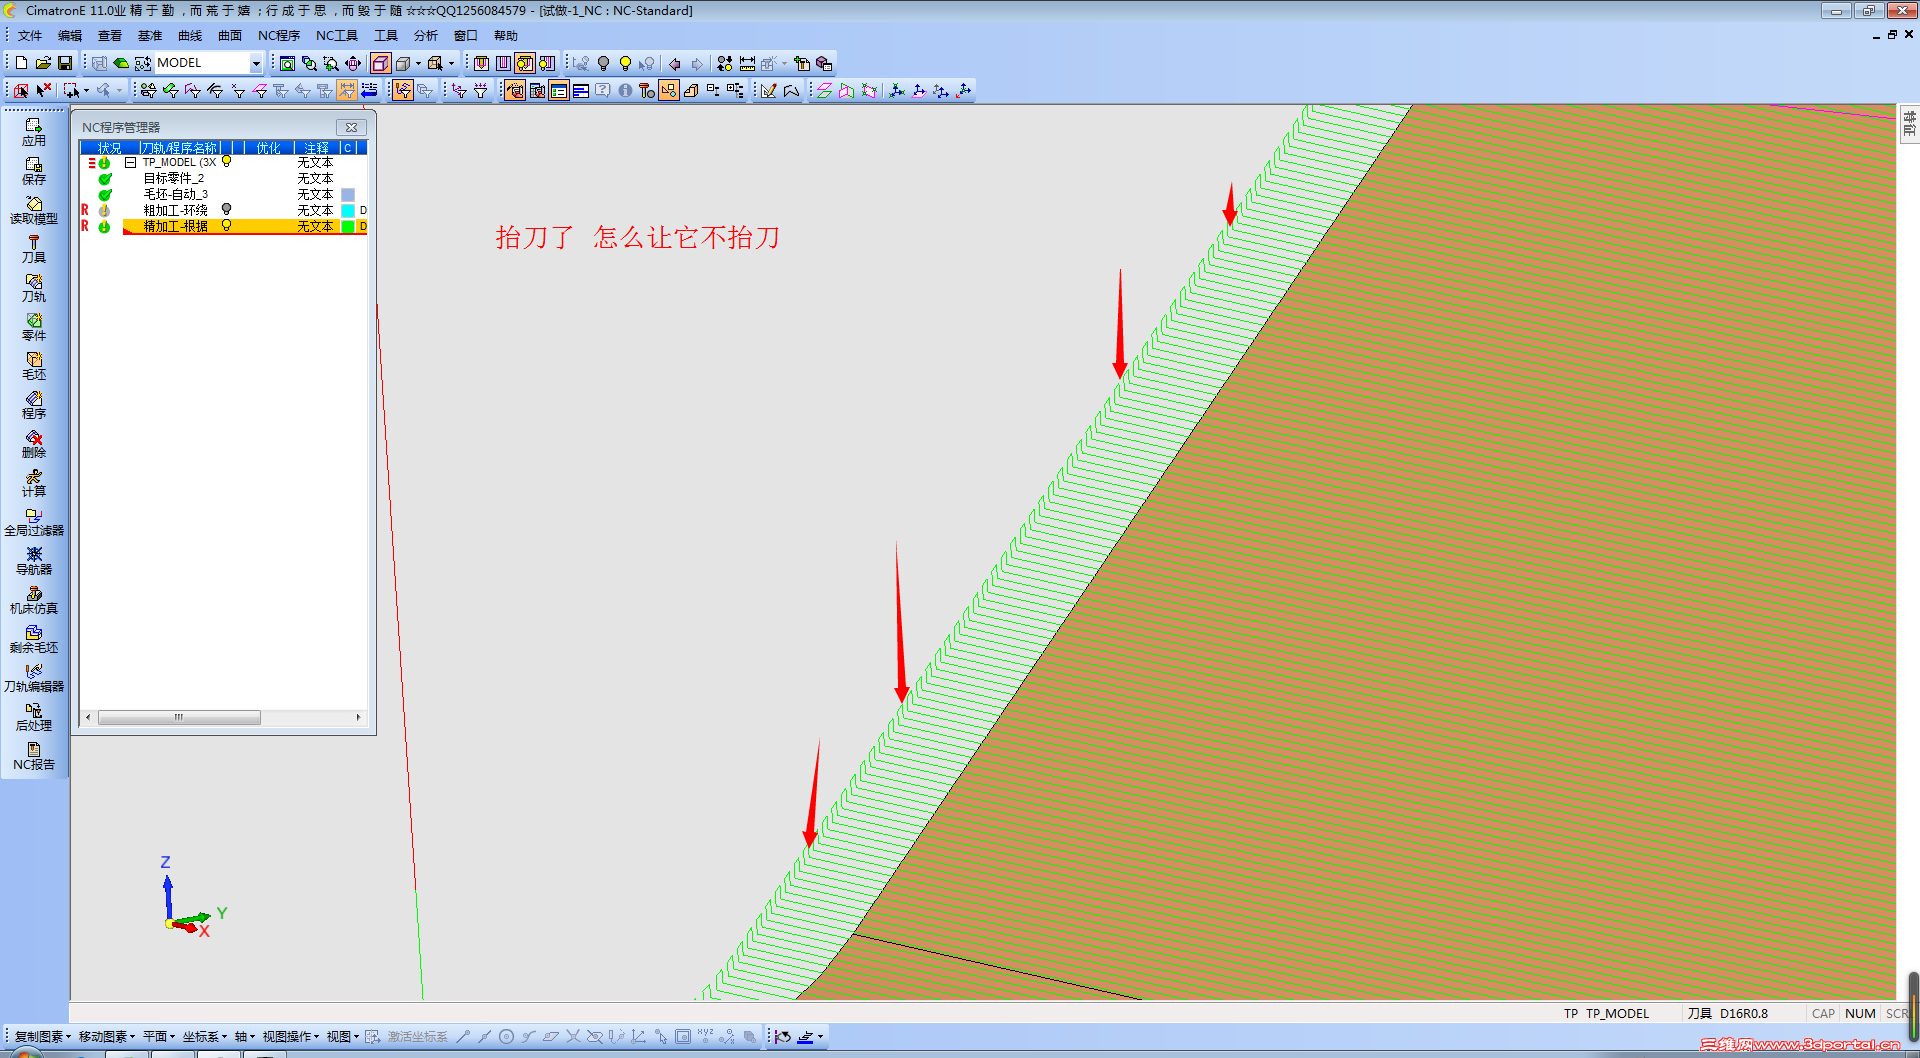Click the yellow light bulb toolbar icon
Screen dimensions: 1920x1058
pos(625,63)
